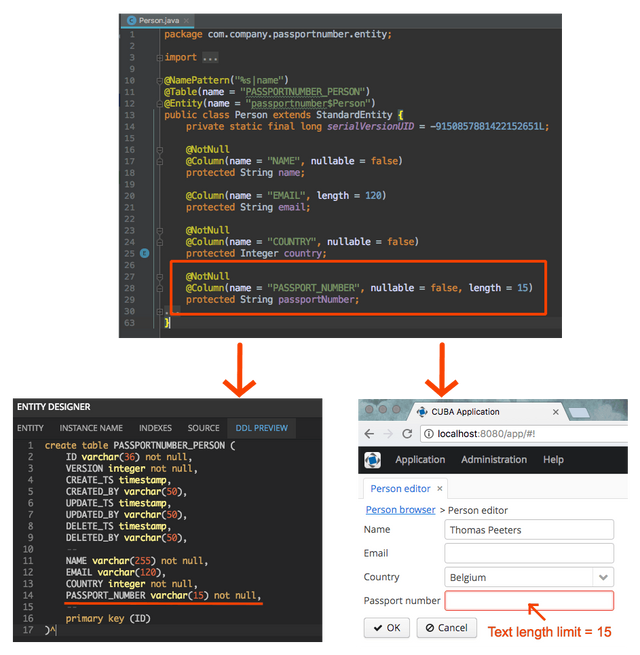The height and width of the screenshot is (655, 640).
Task: Toggle fold marker at passport NotNull annotation
Action: coord(160,277)
